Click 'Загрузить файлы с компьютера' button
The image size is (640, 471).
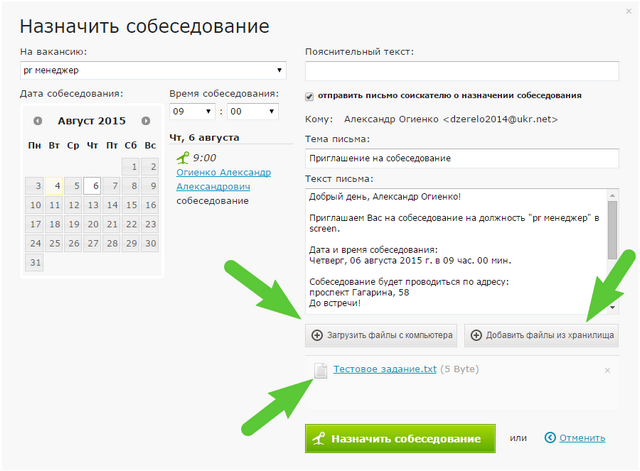pos(381,335)
